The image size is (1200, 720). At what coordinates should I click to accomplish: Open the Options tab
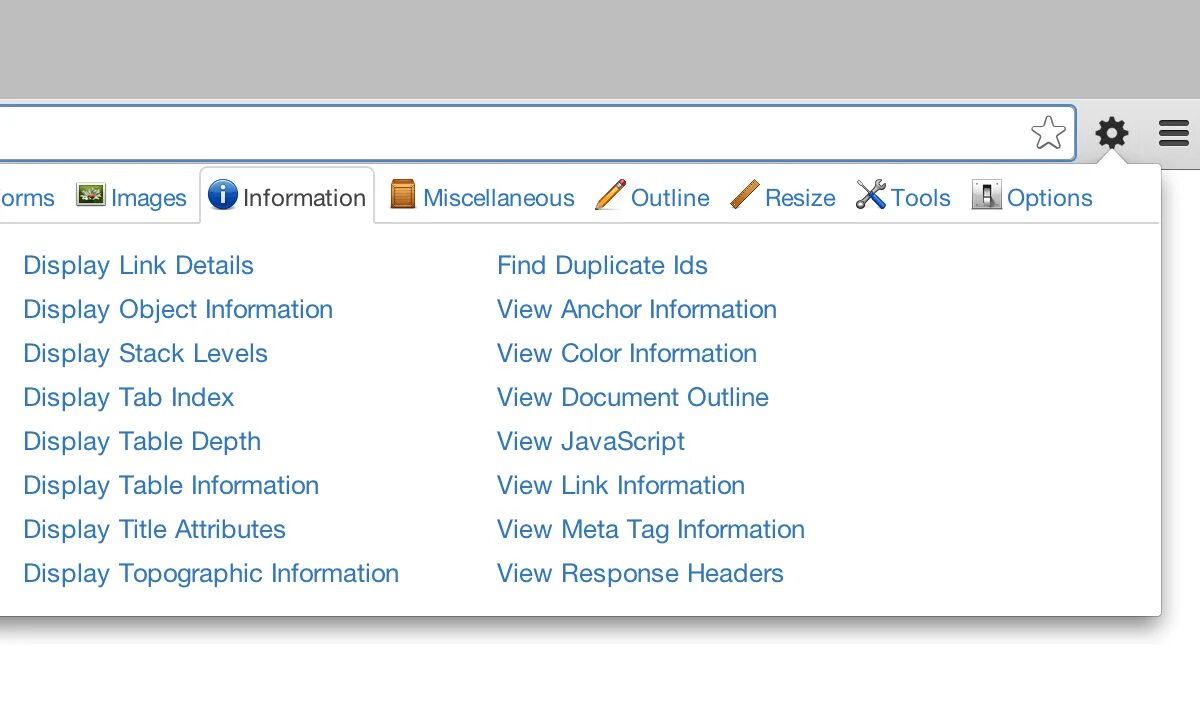point(1049,198)
